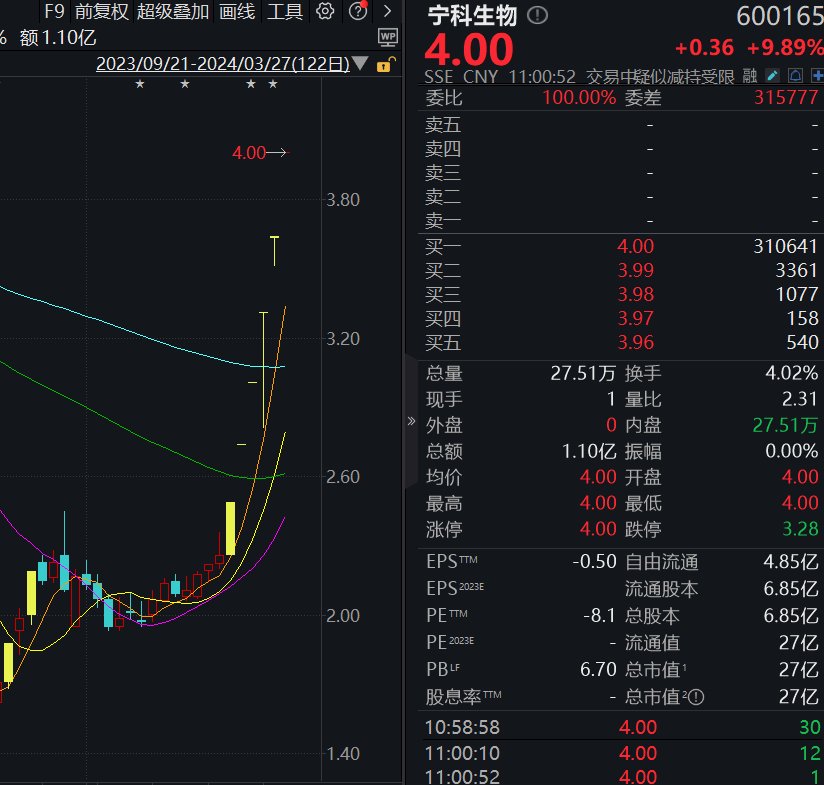The image size is (824, 785).
Task: Open the chart settings gear icon
Action: (x=325, y=11)
